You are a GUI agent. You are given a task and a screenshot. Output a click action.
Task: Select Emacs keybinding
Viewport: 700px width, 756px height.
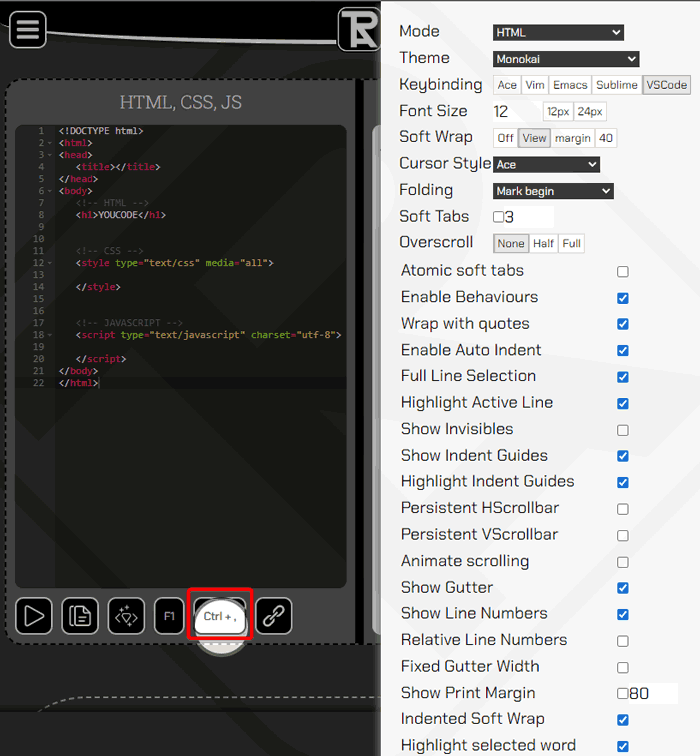pos(570,85)
